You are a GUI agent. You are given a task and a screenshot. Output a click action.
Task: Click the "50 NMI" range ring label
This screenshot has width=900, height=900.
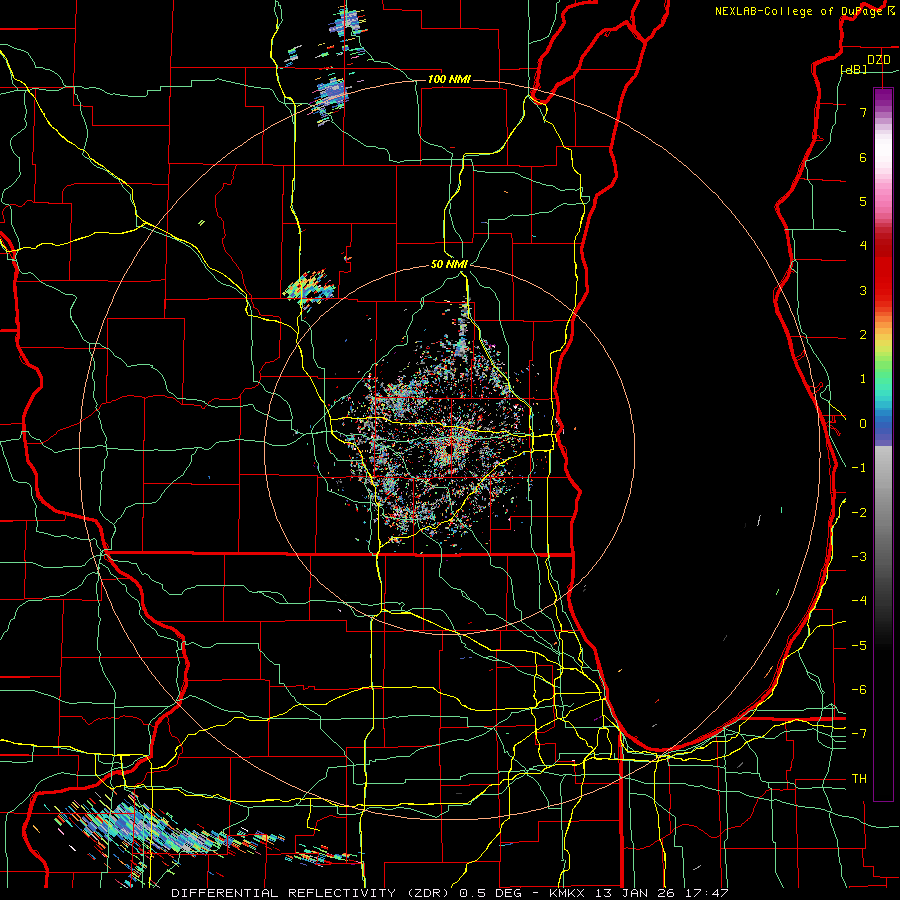(449, 264)
